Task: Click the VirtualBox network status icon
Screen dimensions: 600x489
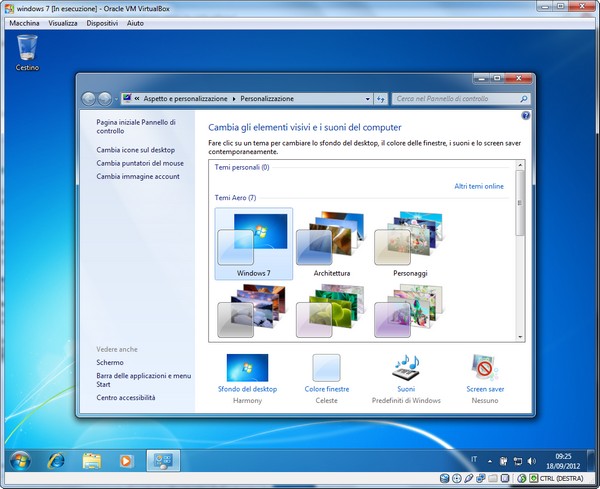Action: point(481,478)
